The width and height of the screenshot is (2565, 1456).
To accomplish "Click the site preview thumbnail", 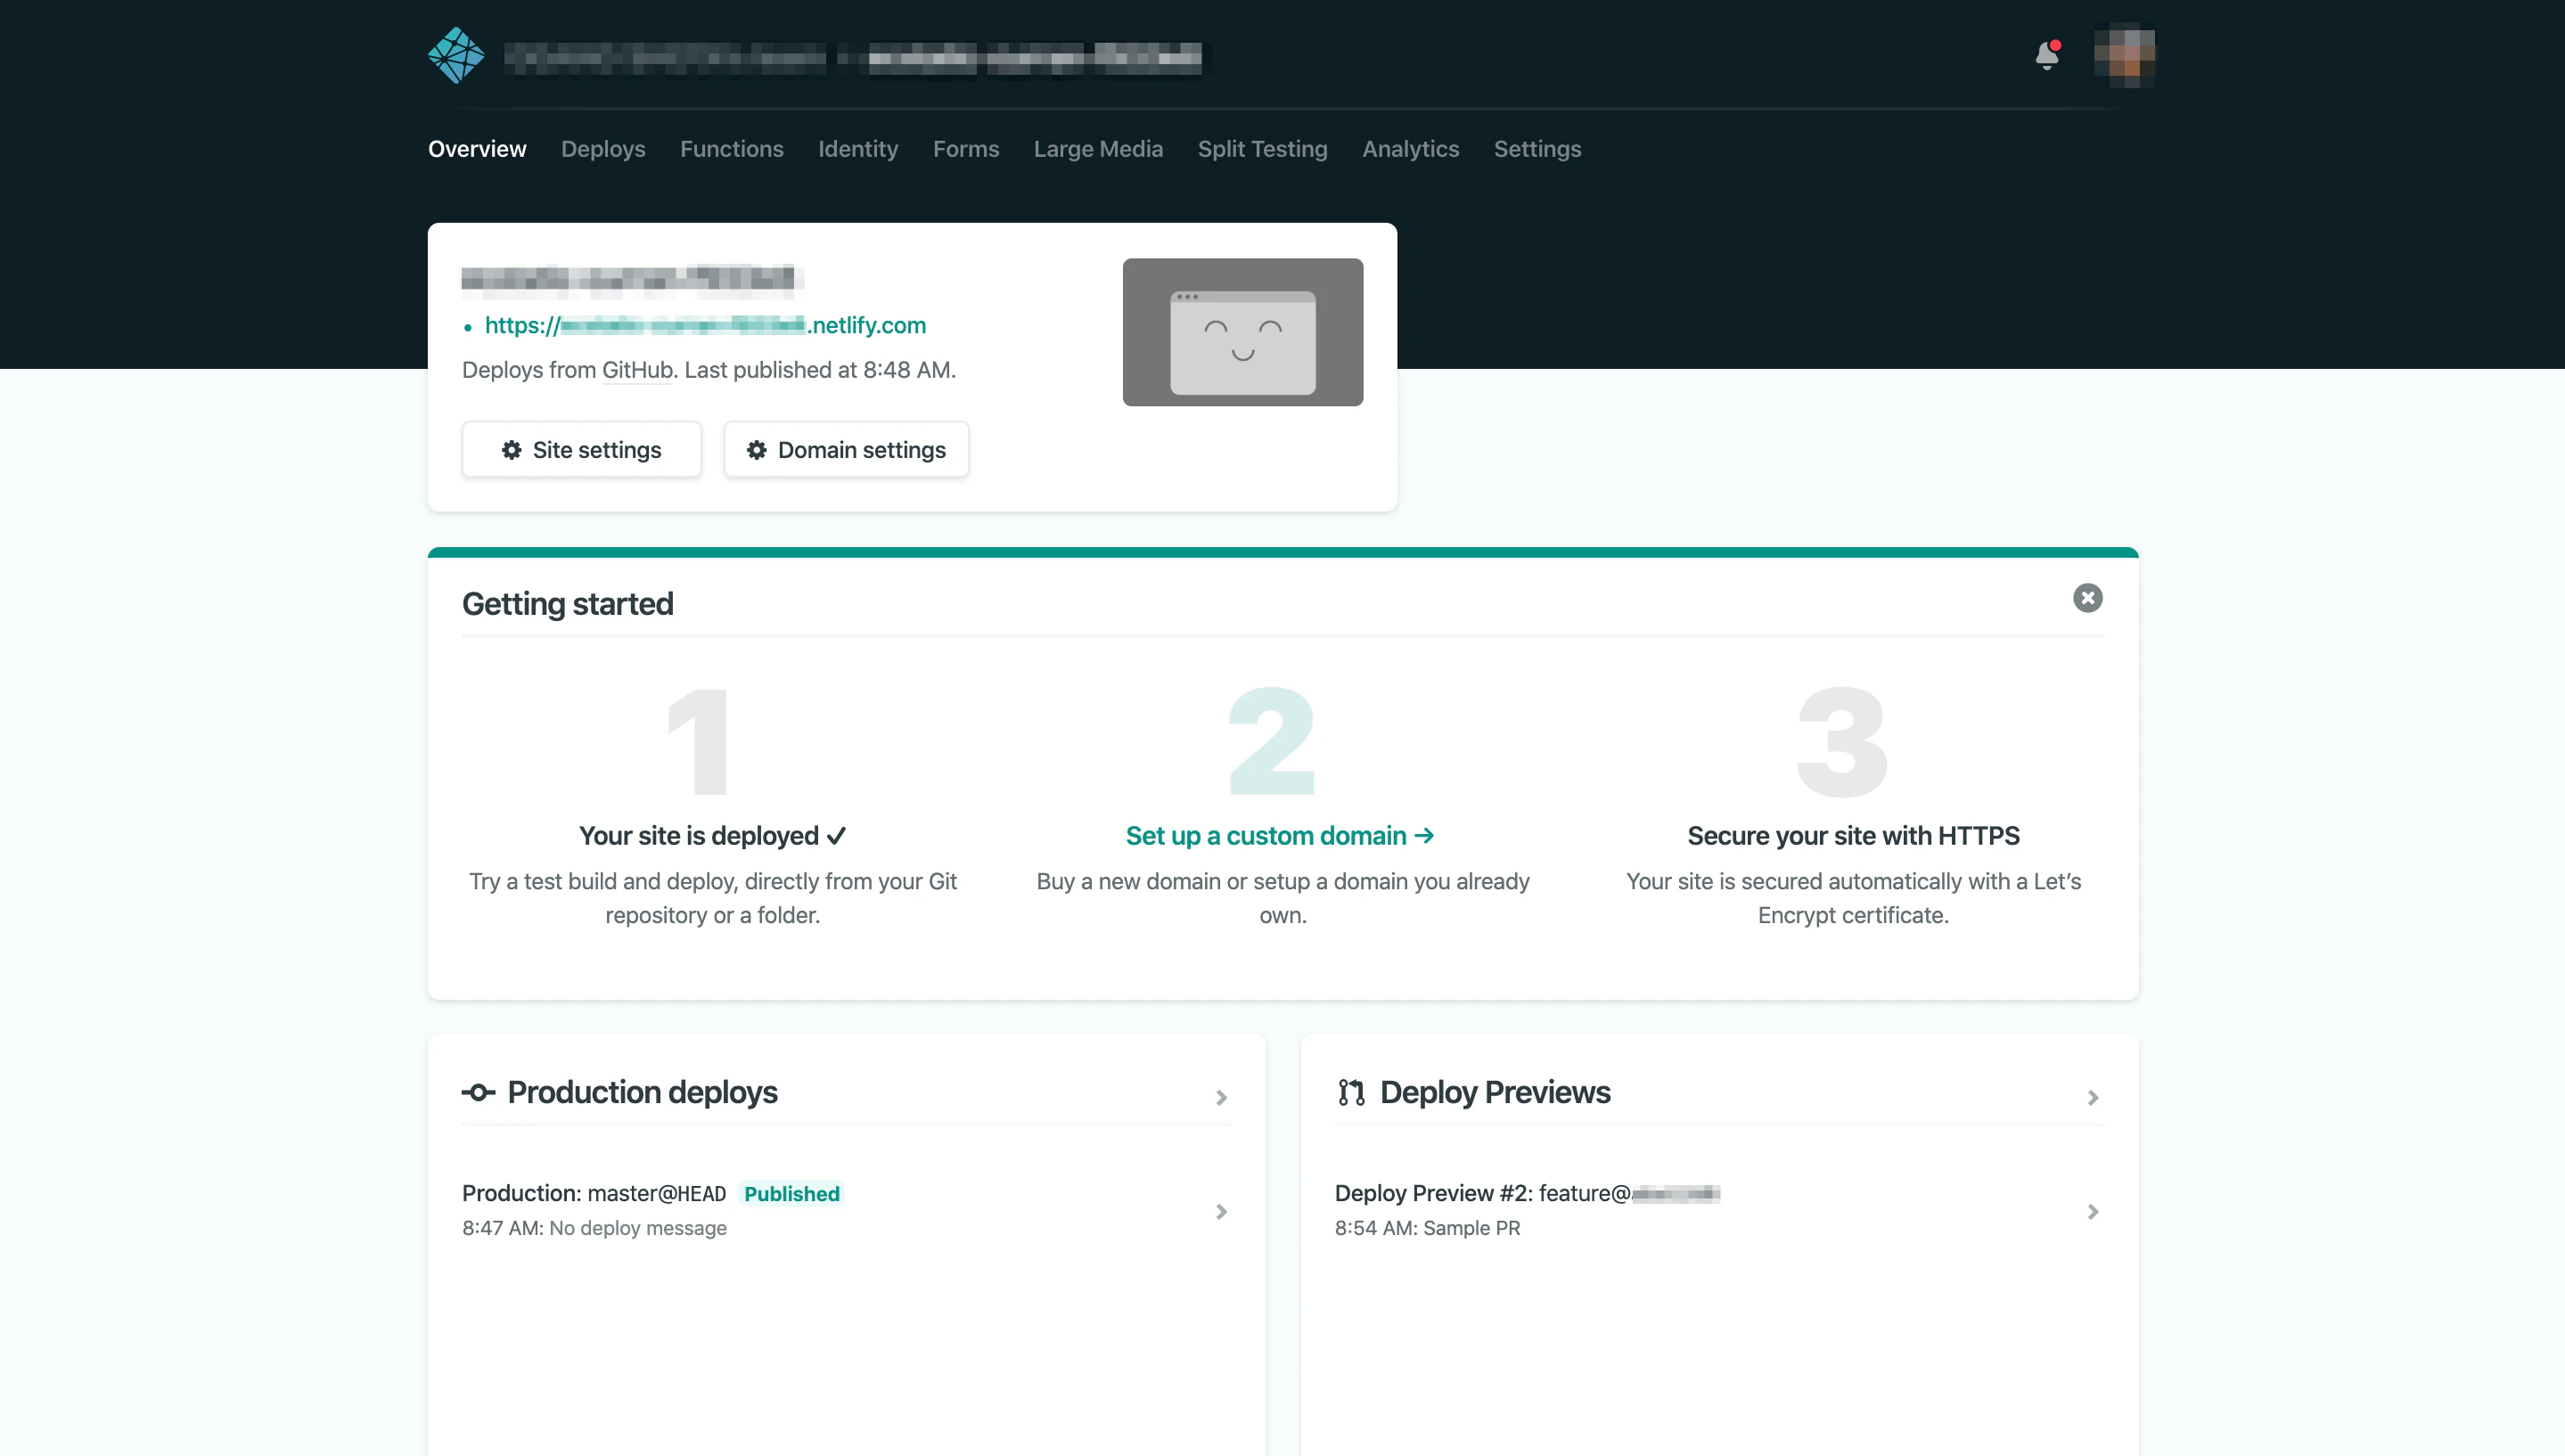I will (x=1242, y=332).
